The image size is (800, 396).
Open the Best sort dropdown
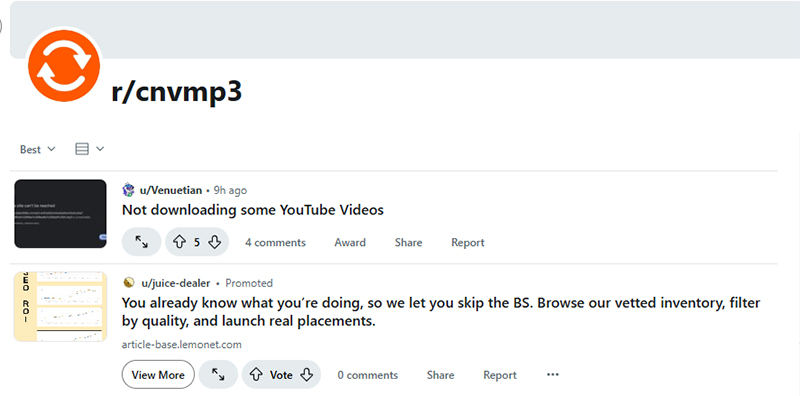point(37,150)
